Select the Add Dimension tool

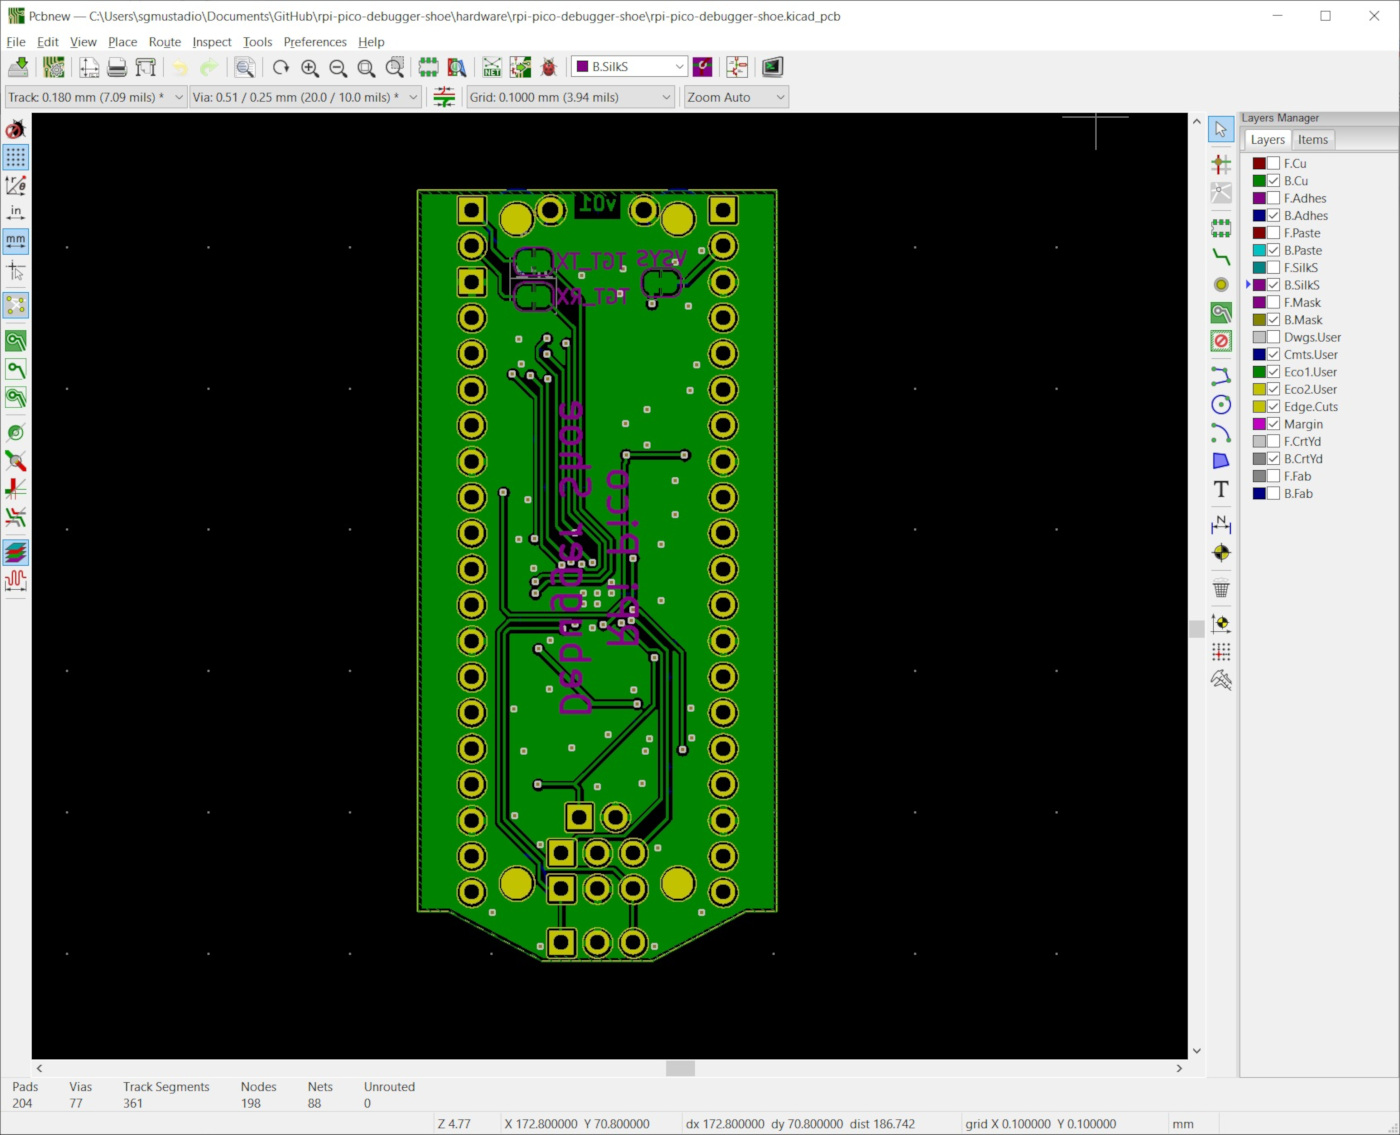pyautogui.click(x=1221, y=525)
